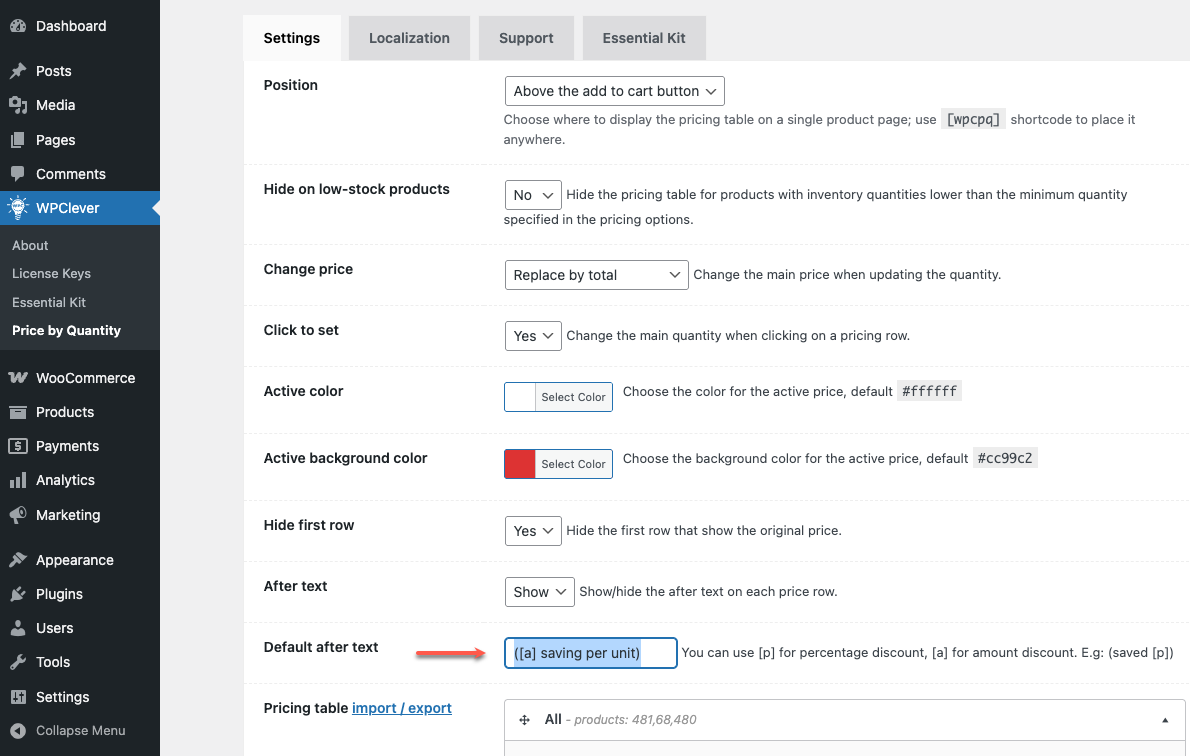This screenshot has width=1190, height=756.
Task: Click the Default after text input field
Action: [x=590, y=653]
